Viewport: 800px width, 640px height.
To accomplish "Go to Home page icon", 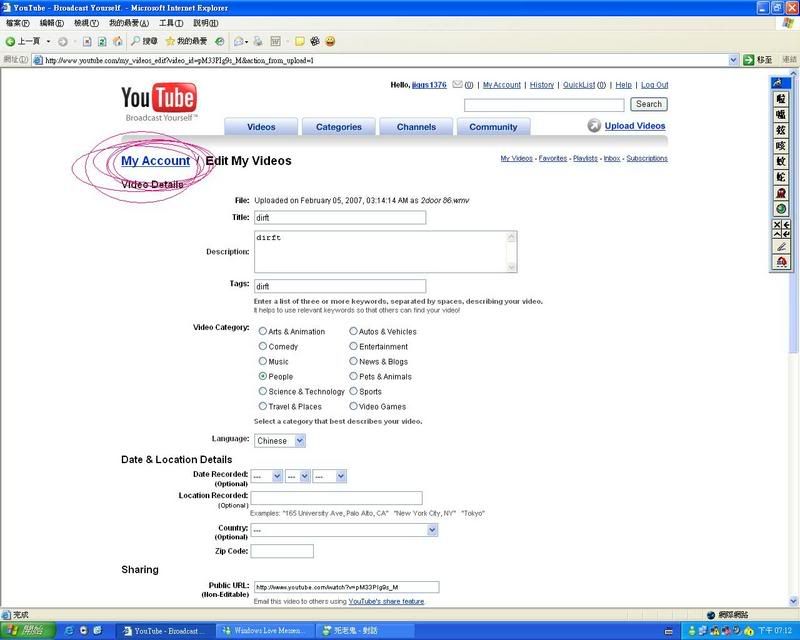I will (117, 41).
